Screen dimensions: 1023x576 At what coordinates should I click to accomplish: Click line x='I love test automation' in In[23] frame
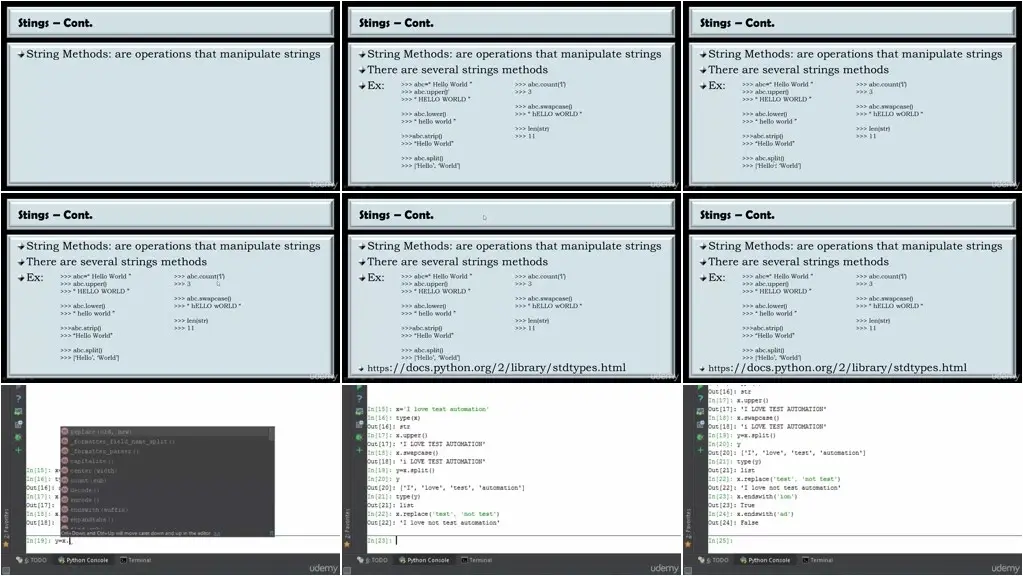[427, 409]
